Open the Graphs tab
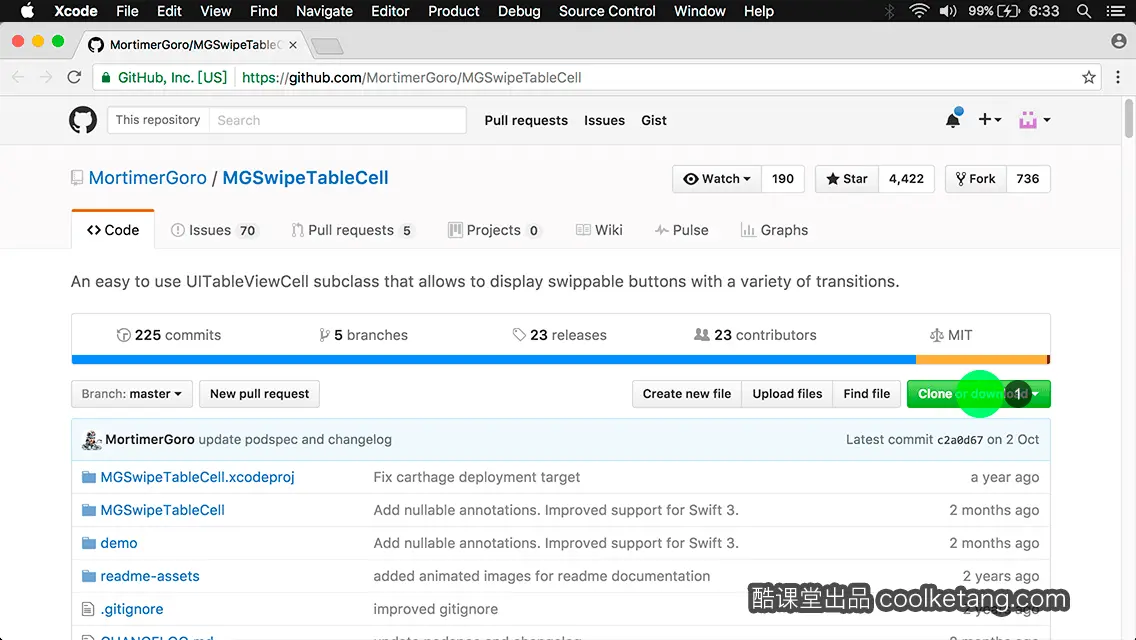 (x=774, y=230)
